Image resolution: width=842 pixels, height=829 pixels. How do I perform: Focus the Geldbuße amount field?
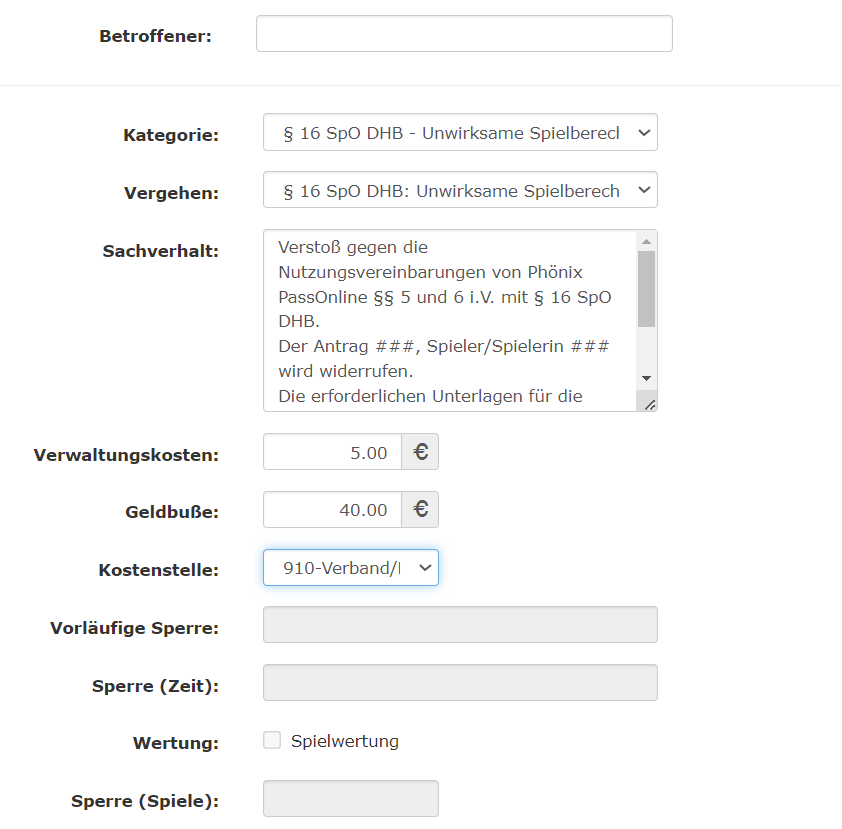[332, 510]
